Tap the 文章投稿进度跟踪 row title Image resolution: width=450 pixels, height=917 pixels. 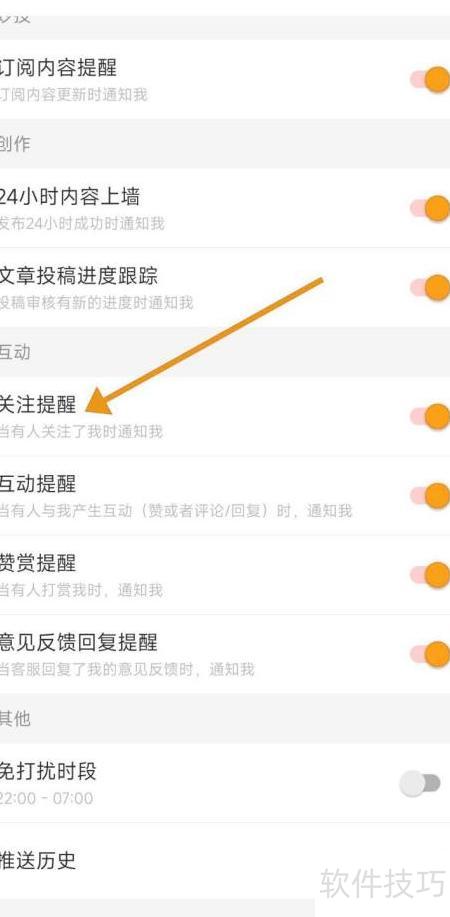pyautogui.click(x=79, y=275)
